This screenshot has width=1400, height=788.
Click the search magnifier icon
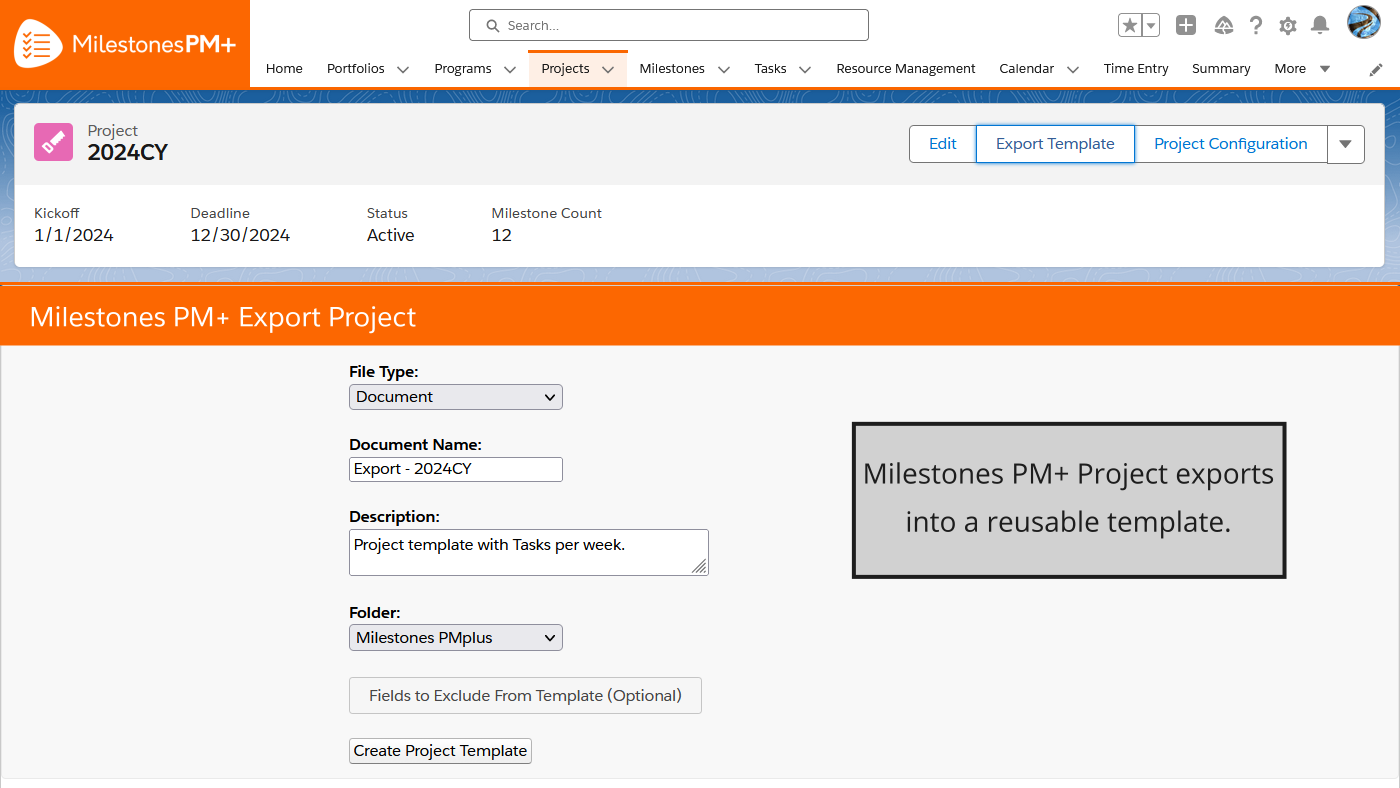pos(492,26)
